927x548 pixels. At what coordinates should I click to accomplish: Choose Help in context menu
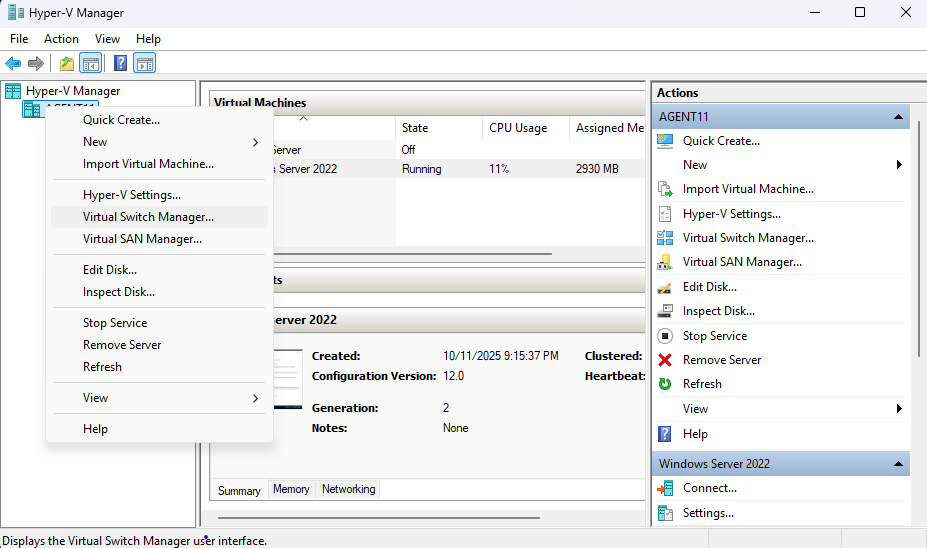pyautogui.click(x=159, y=429)
